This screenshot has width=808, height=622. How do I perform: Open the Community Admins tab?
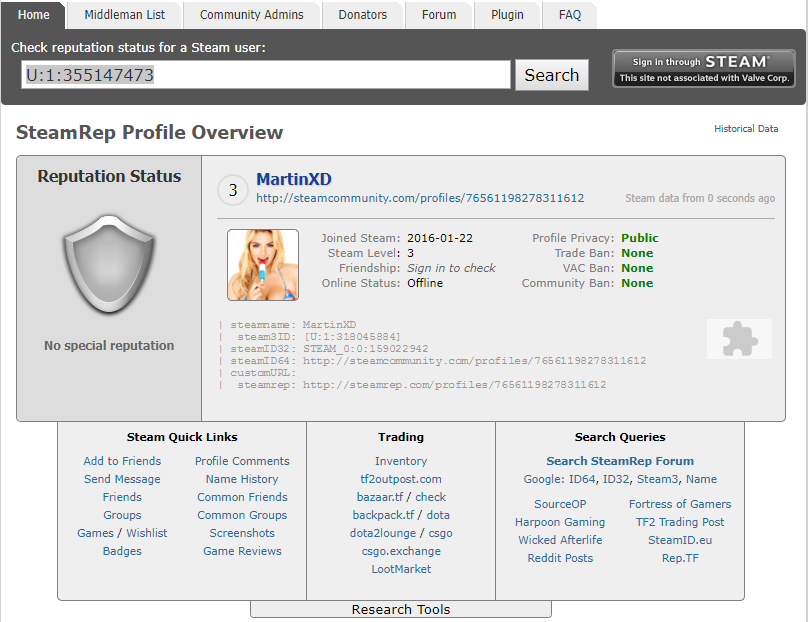click(x=251, y=14)
